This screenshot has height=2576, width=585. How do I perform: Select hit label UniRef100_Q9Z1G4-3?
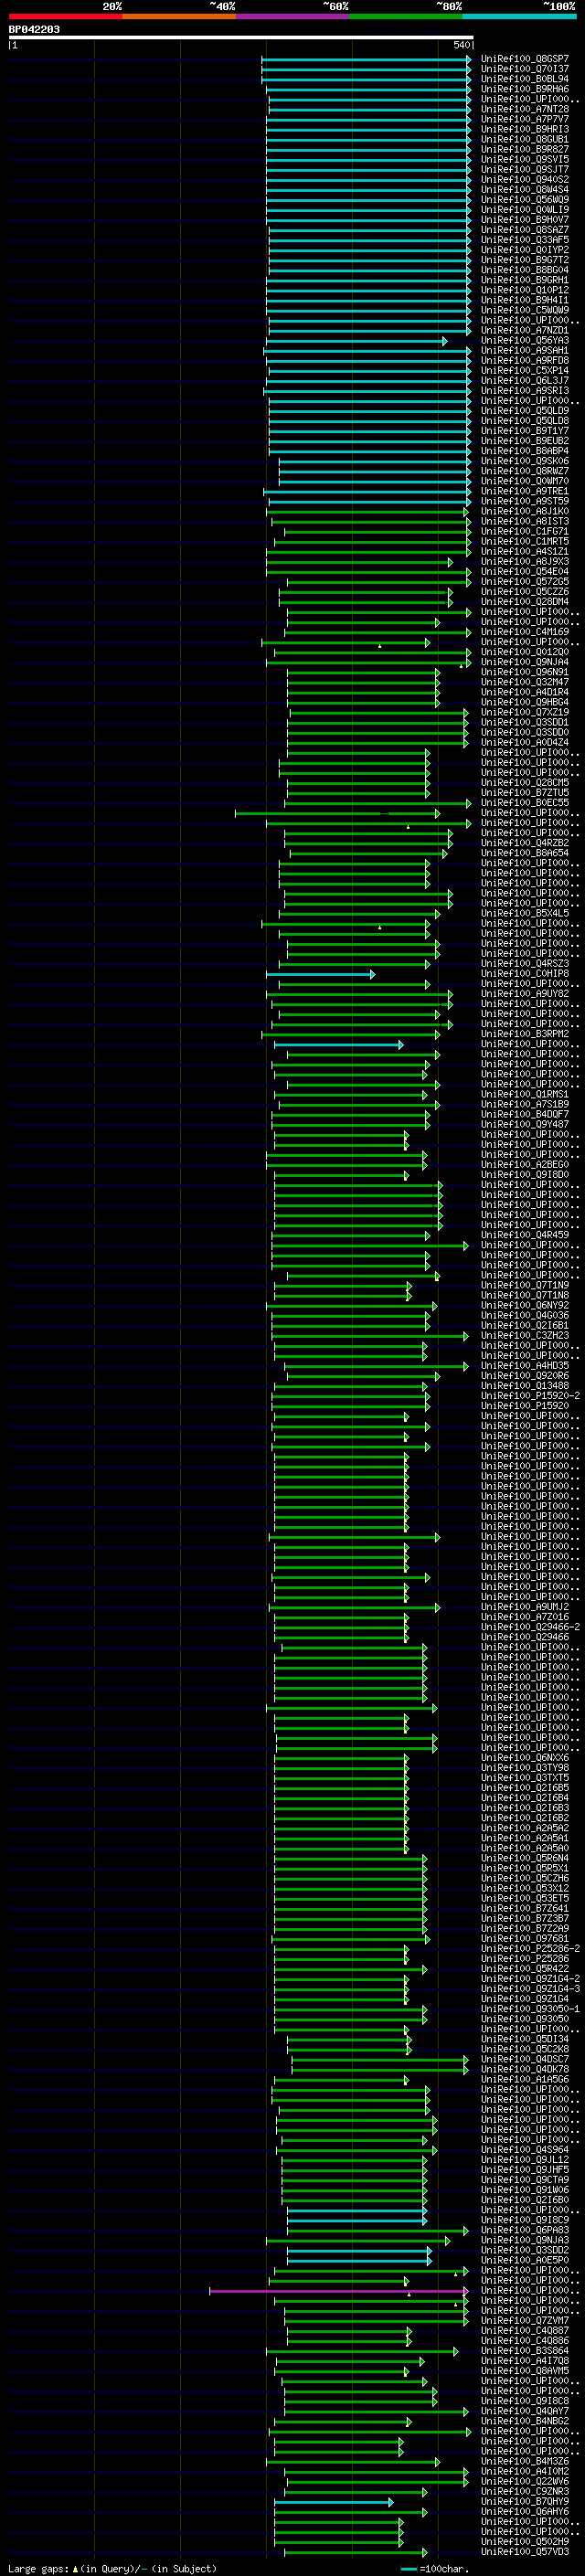(530, 1988)
